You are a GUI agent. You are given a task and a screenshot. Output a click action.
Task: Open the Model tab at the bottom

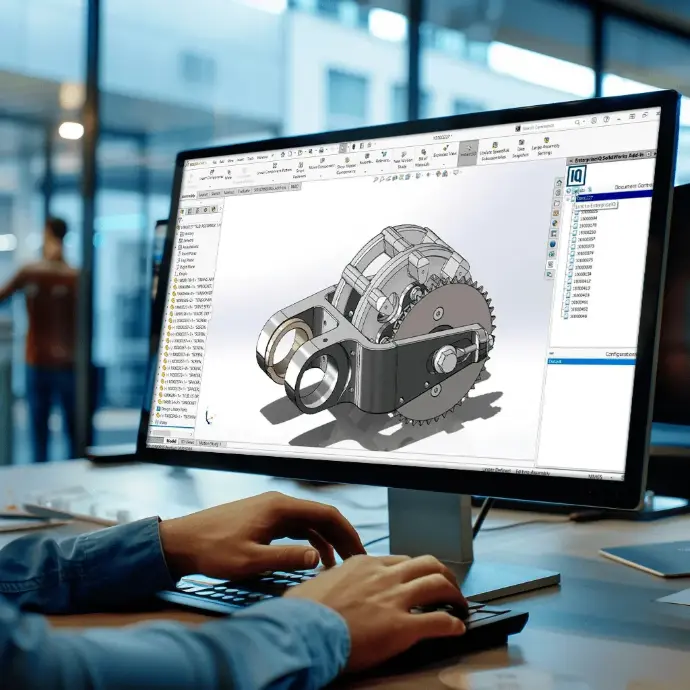[170, 440]
